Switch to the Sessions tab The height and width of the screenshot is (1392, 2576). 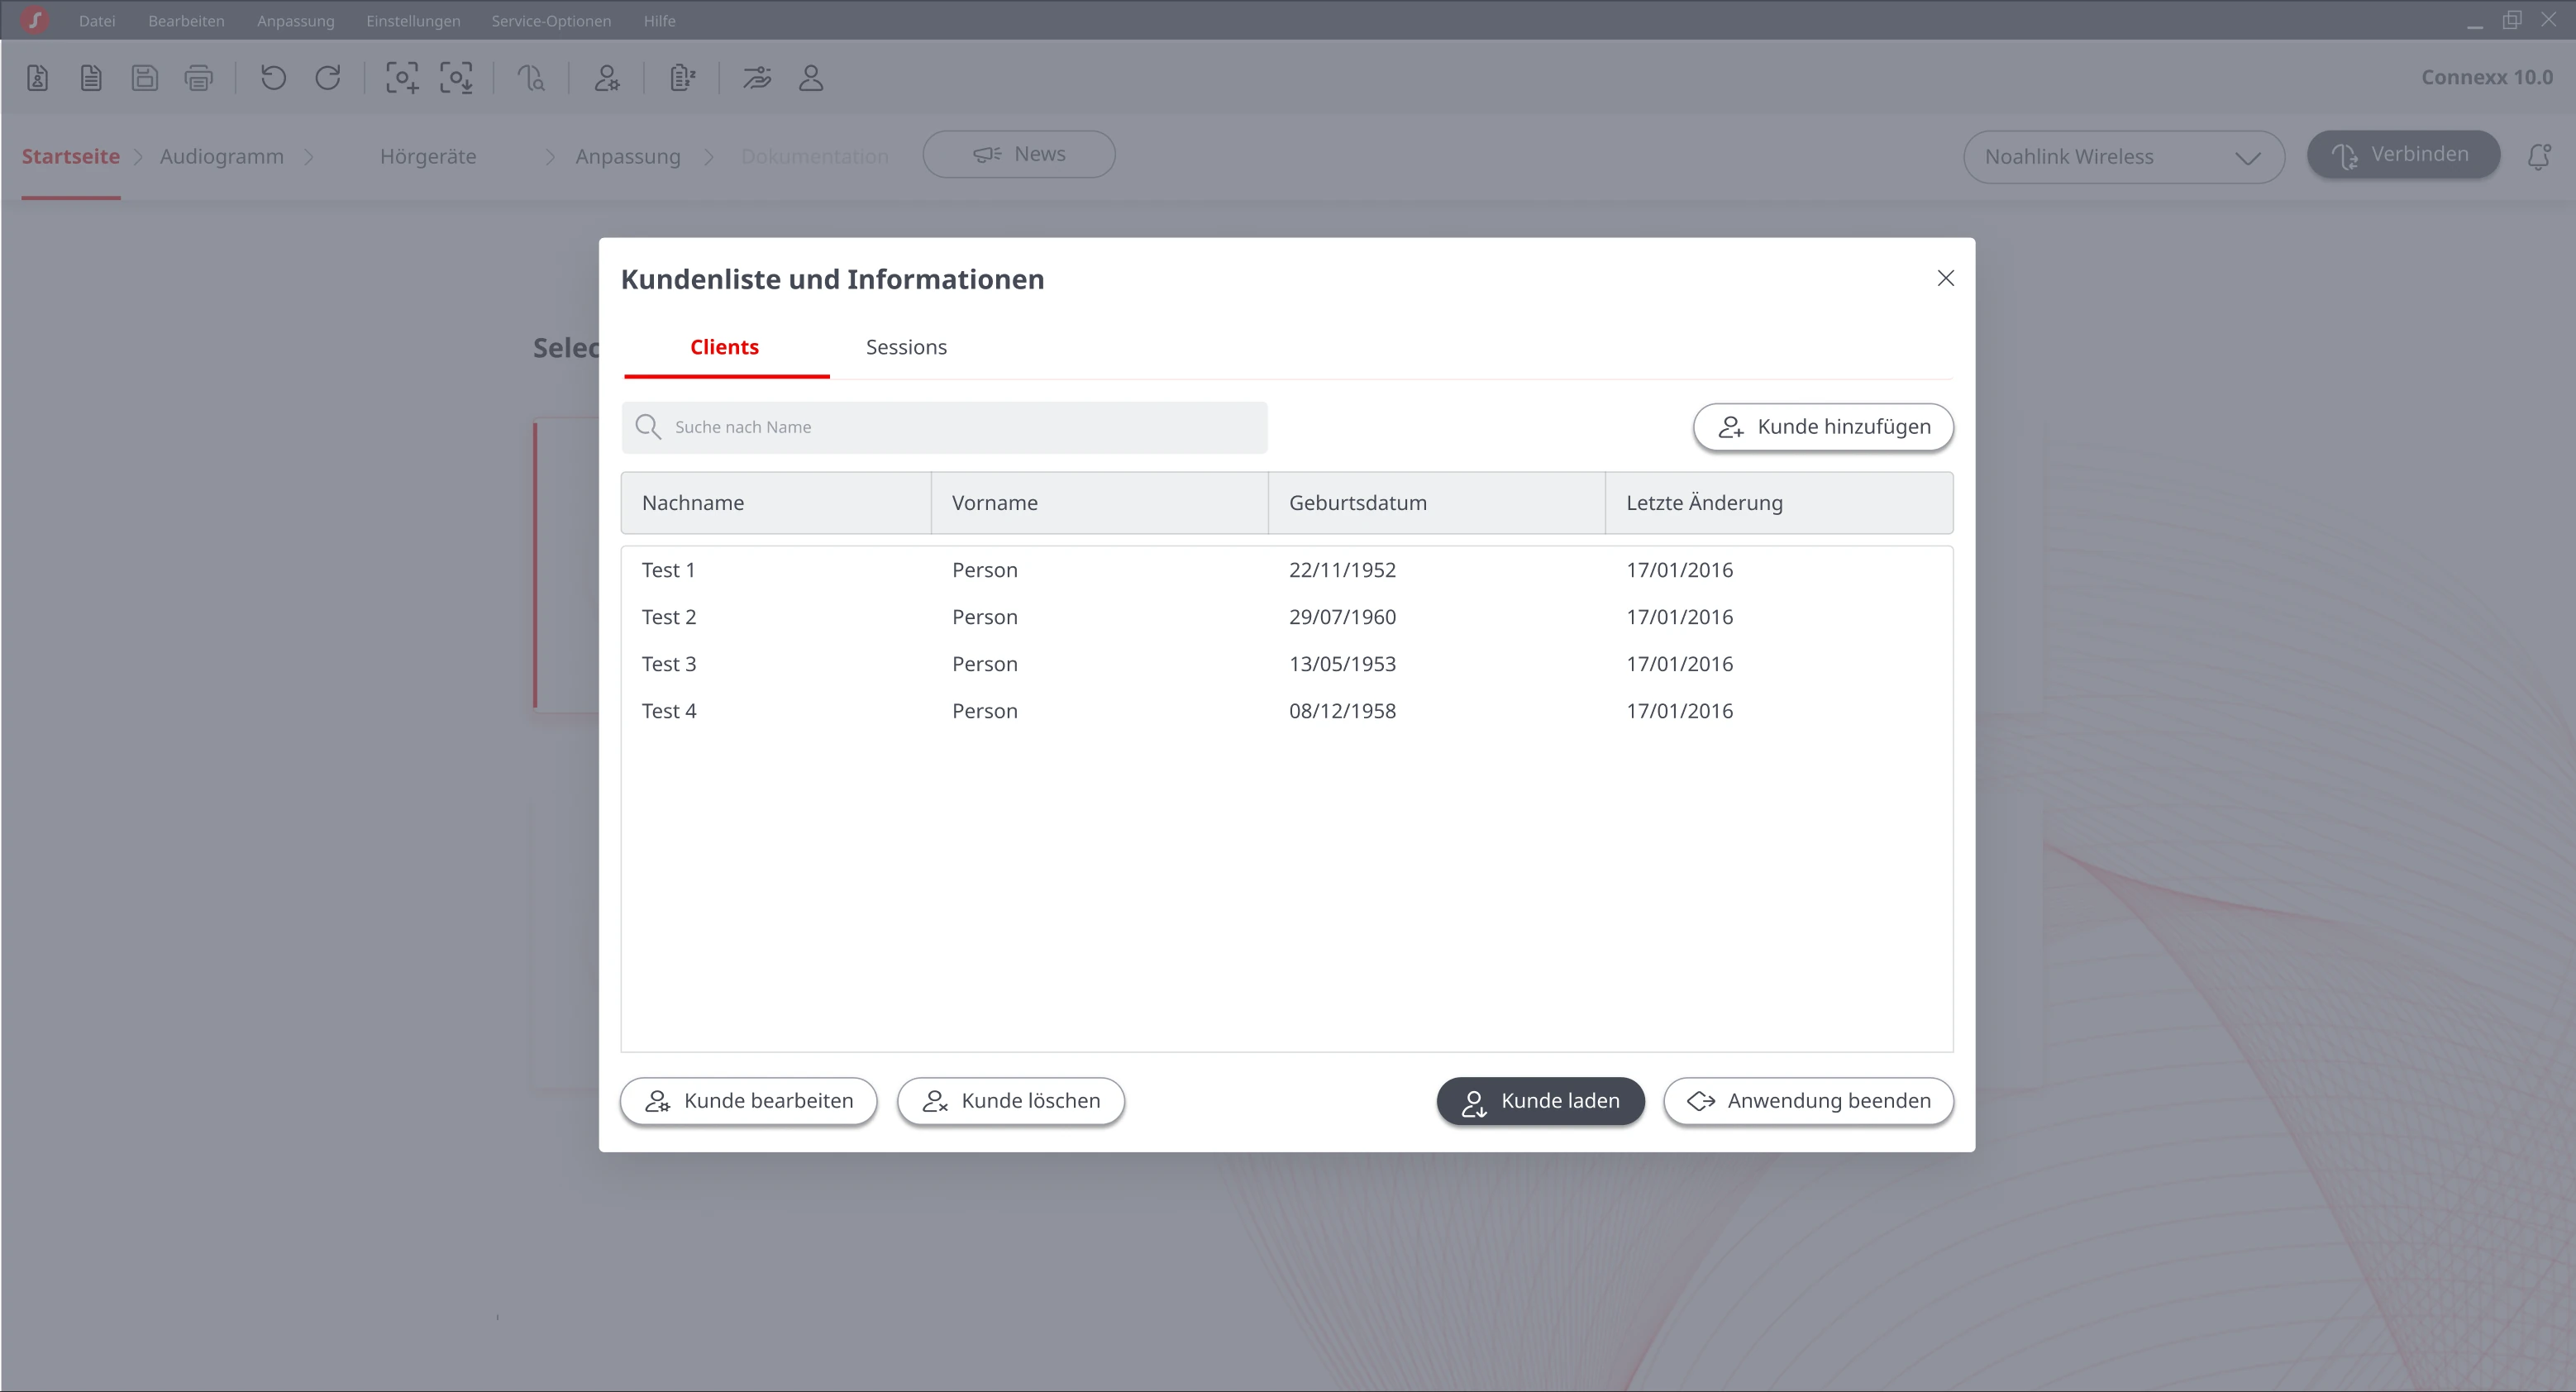[x=906, y=347]
